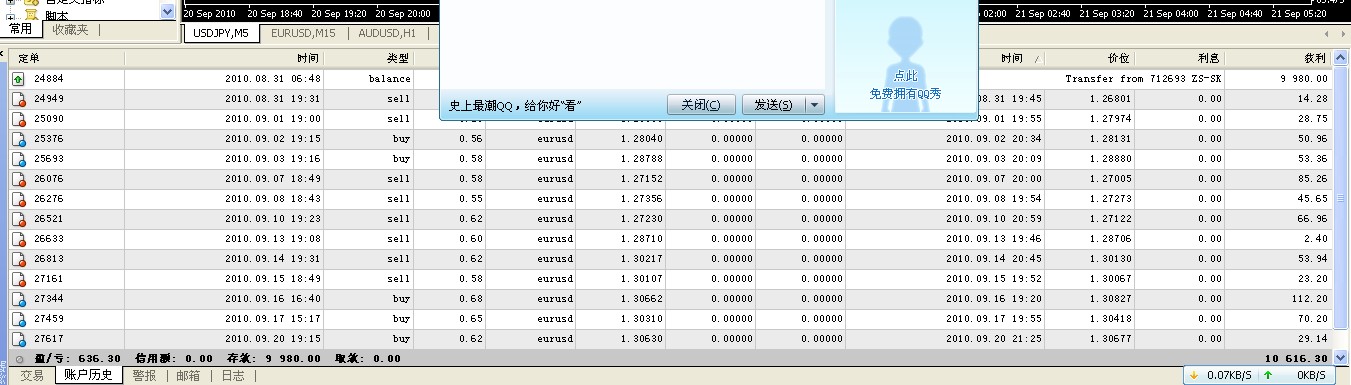1351x385 pixels.
Task: Open the dropdown arrow beside 发送(S) button
Action: click(x=814, y=105)
